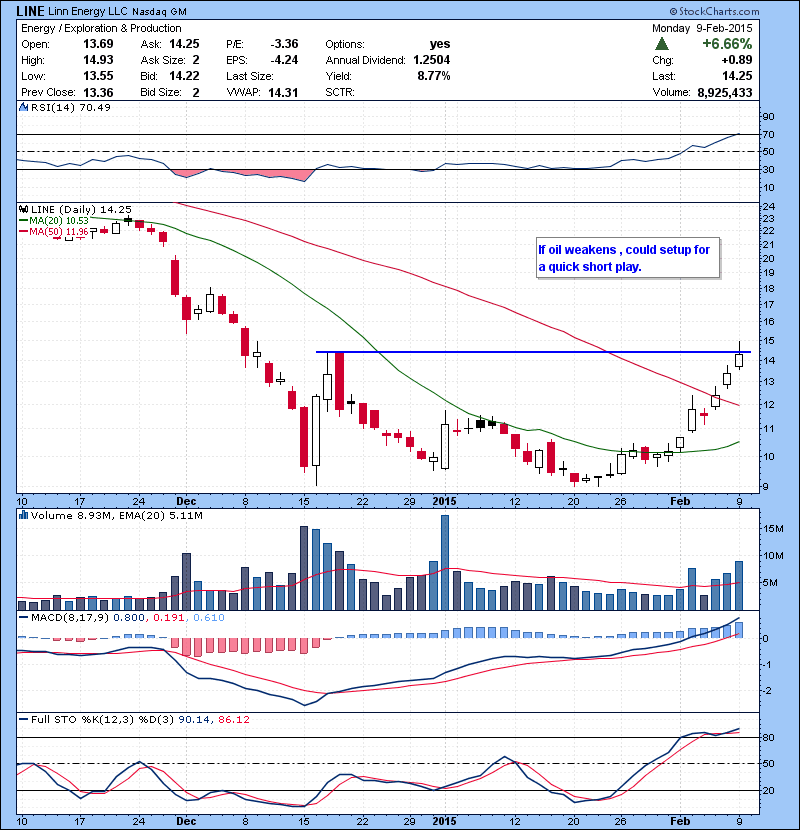Click the tallest volume bar near 2015
The image size is (800, 830).
(x=445, y=563)
